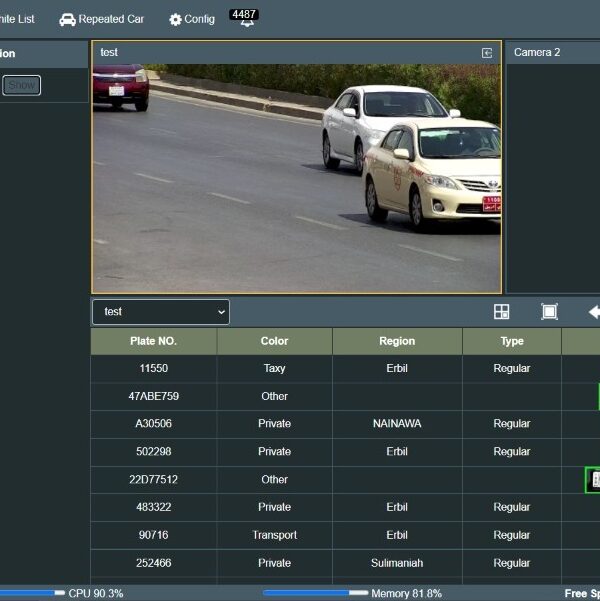Open the Repeated Car menu item

click(x=102, y=19)
